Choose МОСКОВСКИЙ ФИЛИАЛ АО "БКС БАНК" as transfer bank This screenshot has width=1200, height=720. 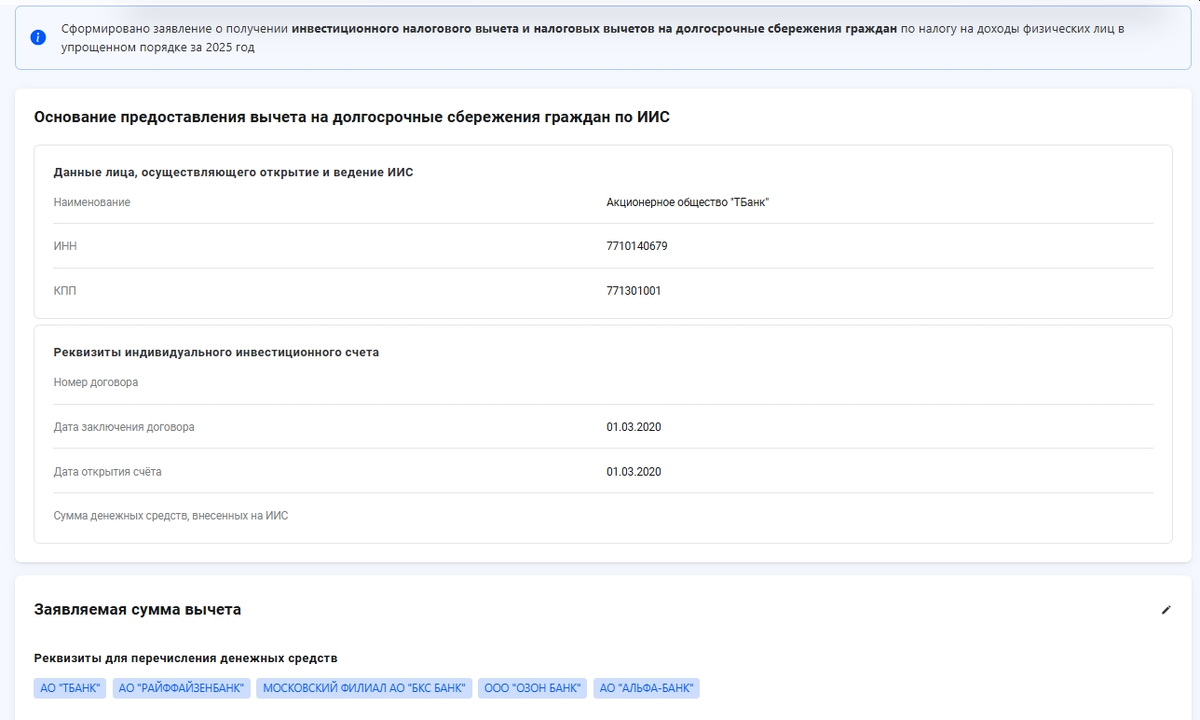[364, 688]
